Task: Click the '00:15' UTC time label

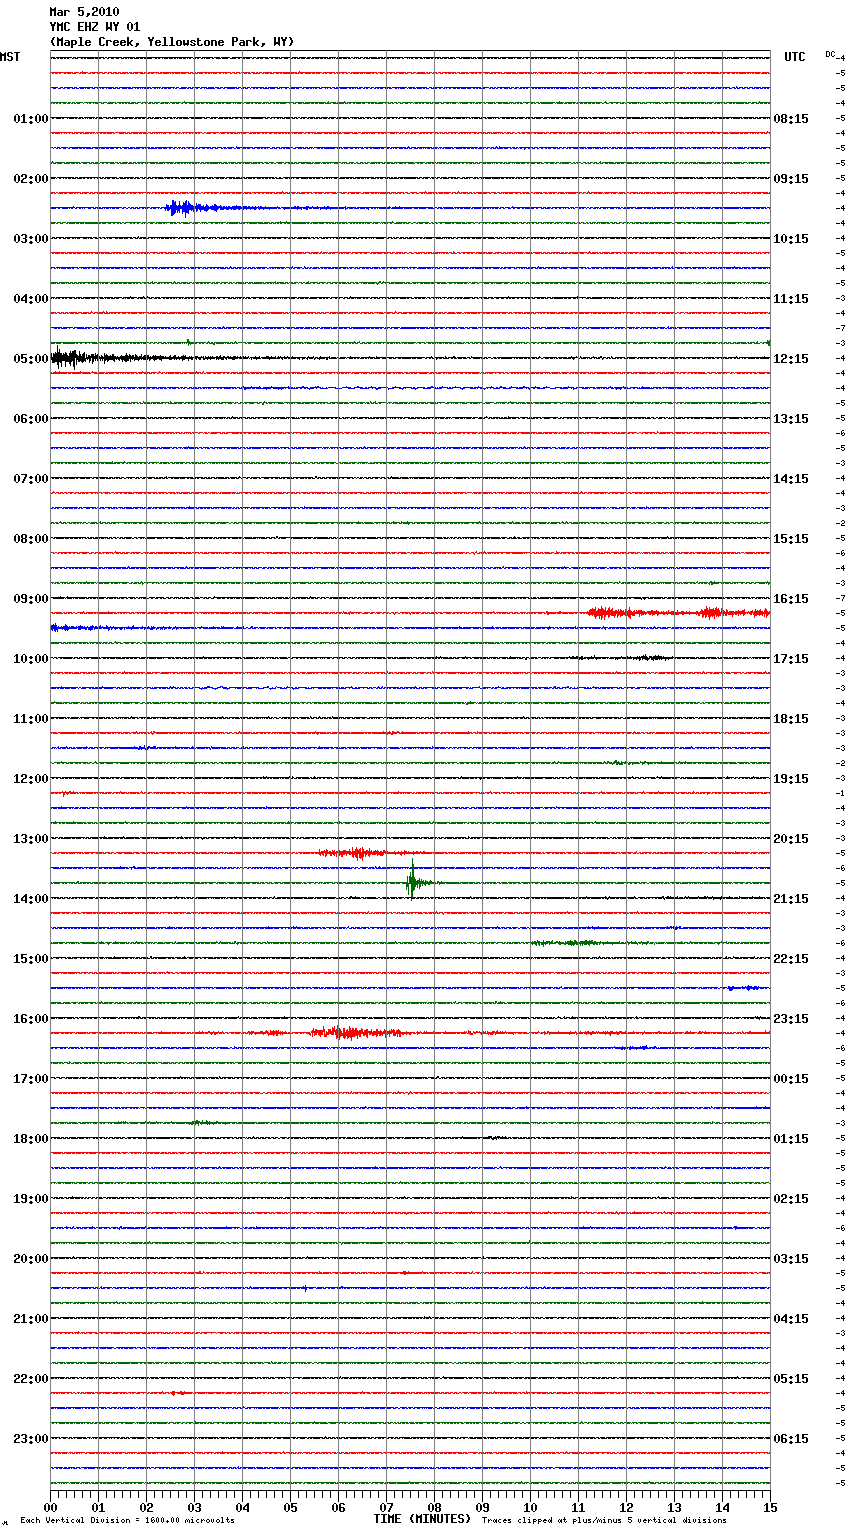Action: point(791,1079)
